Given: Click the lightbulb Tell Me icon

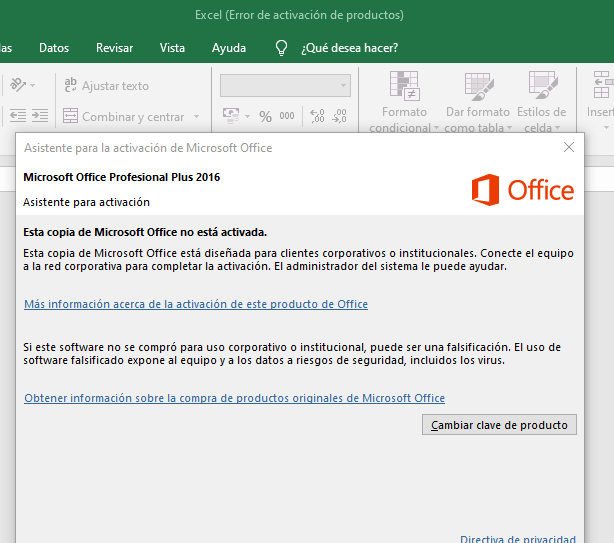Looking at the screenshot, I should (x=281, y=48).
